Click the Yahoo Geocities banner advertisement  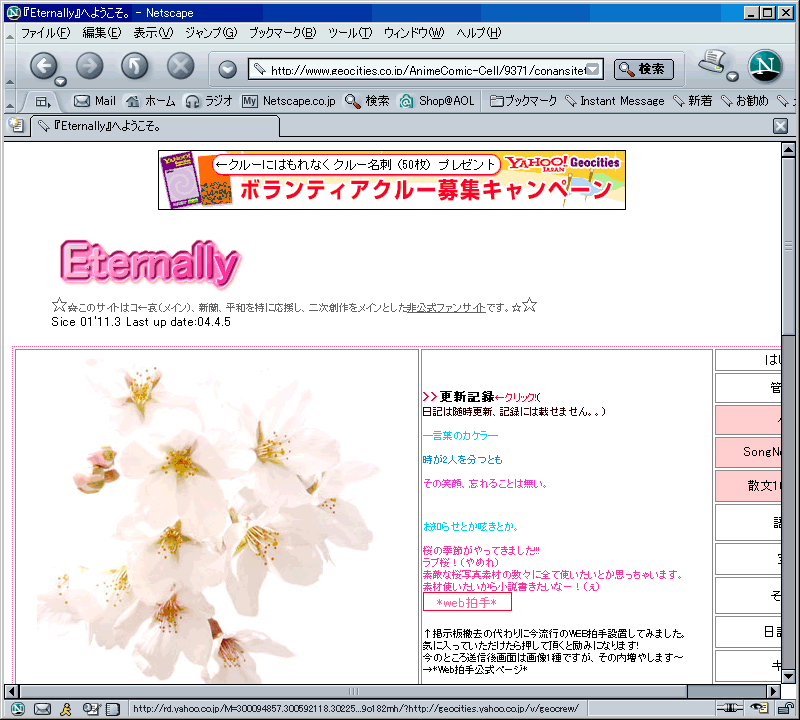click(392, 180)
